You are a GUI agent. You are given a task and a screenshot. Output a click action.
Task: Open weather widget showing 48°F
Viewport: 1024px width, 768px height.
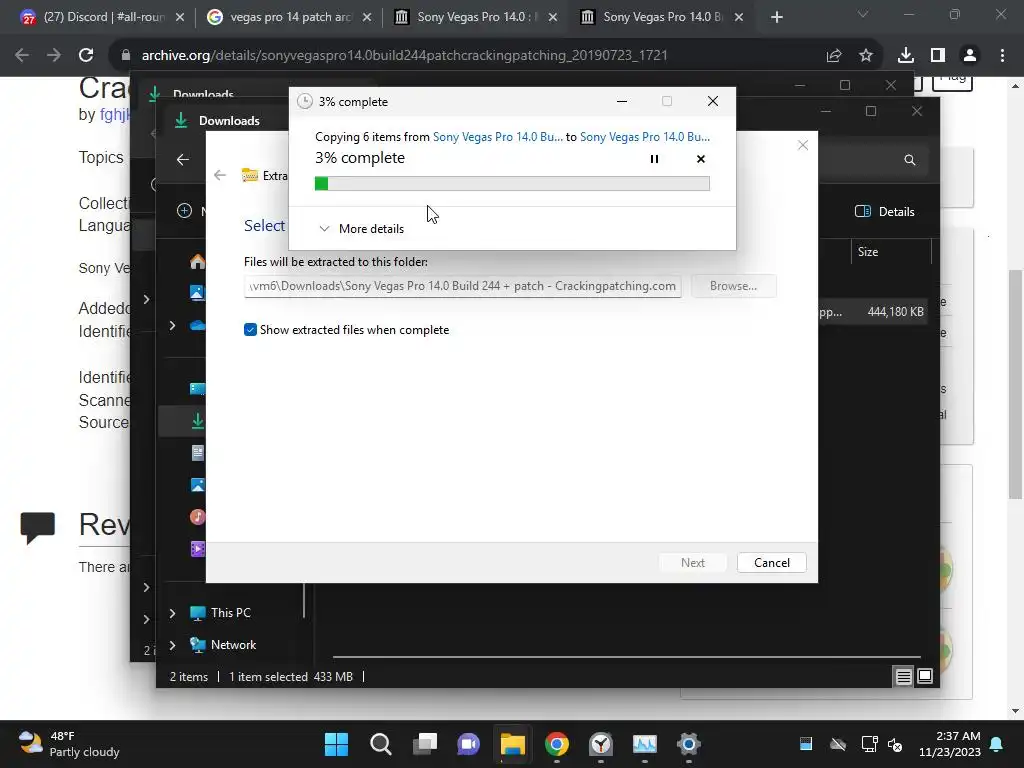point(69,744)
